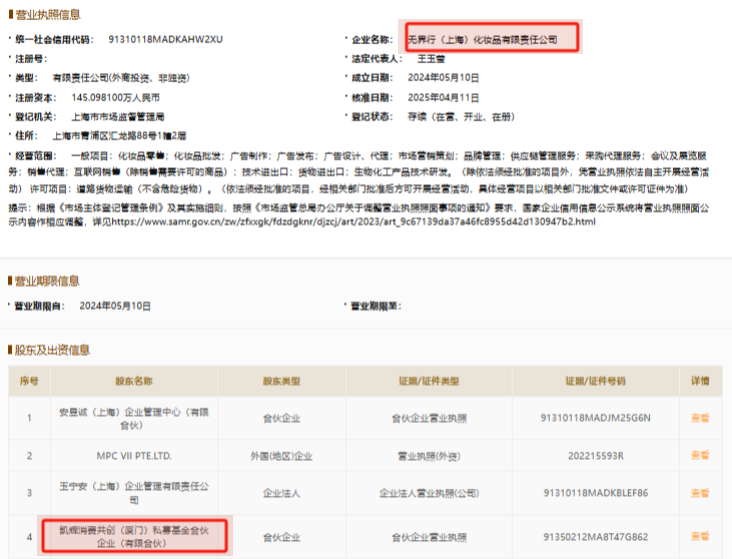Click 企业法人营业执照(公司) certificate type cell
Image resolution: width=732 pixels, height=559 pixels.
click(429, 493)
